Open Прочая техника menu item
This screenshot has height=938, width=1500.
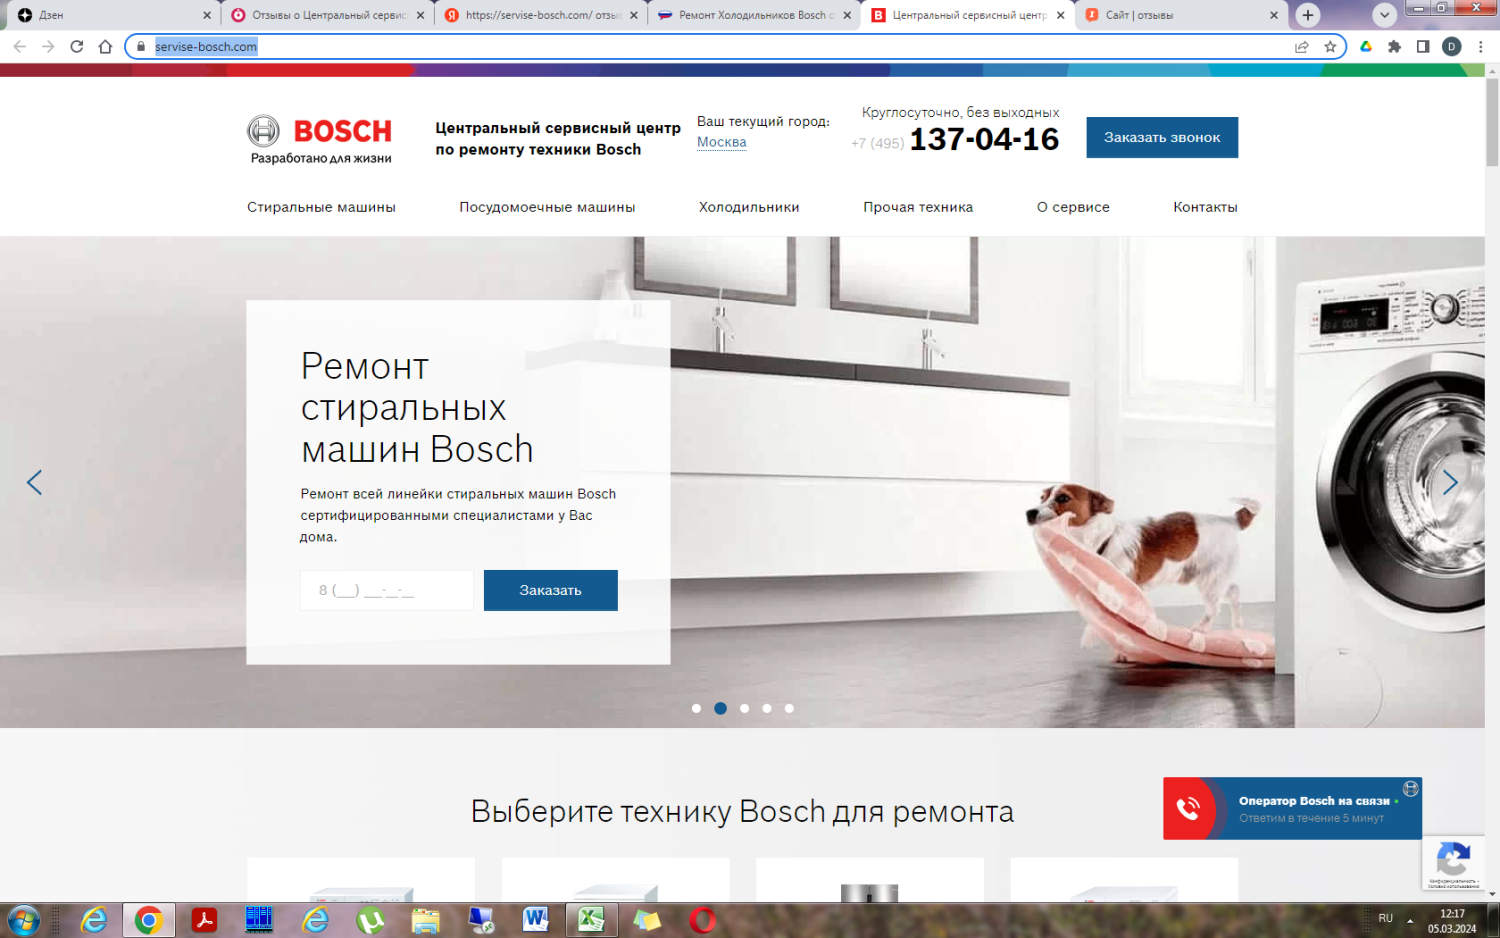918,207
